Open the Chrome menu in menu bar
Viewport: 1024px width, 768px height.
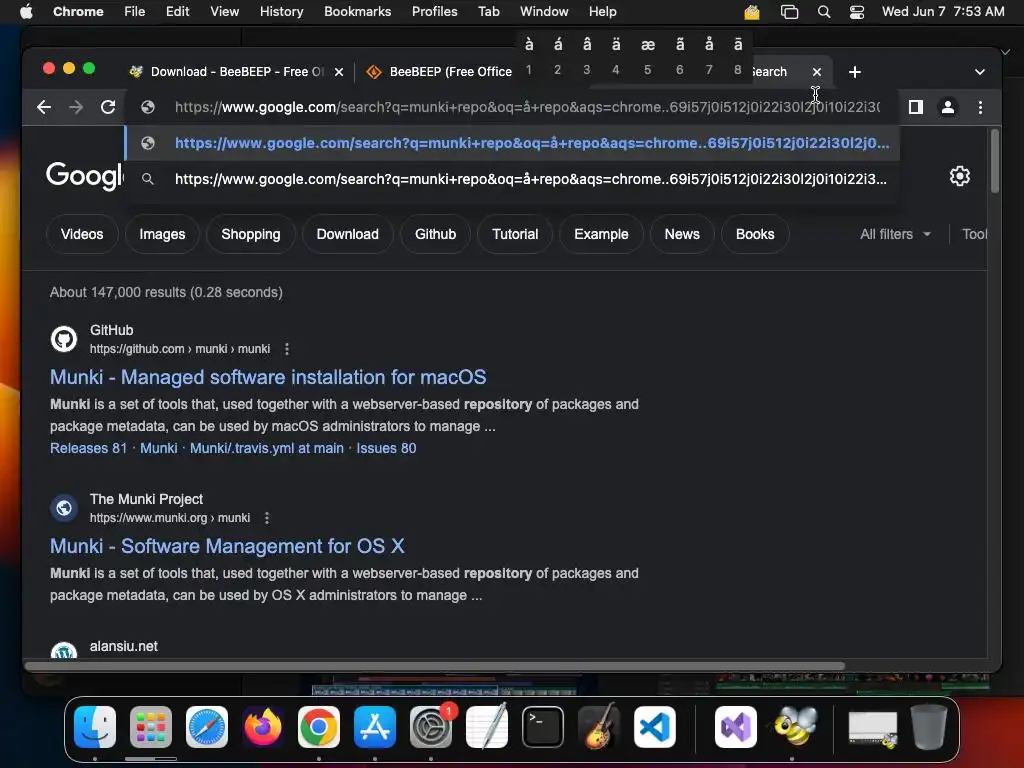pos(78,11)
